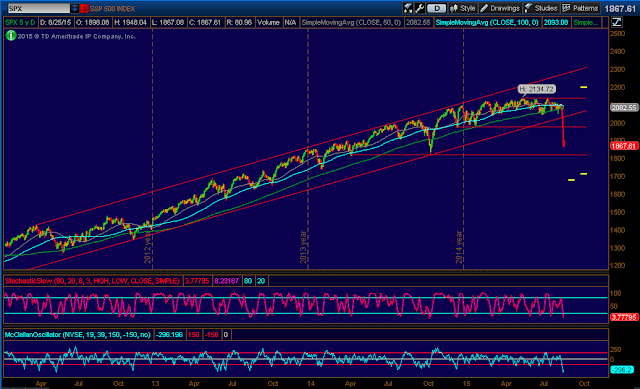
Task: Select the StochasticSlow study label
Action: (x=92, y=281)
